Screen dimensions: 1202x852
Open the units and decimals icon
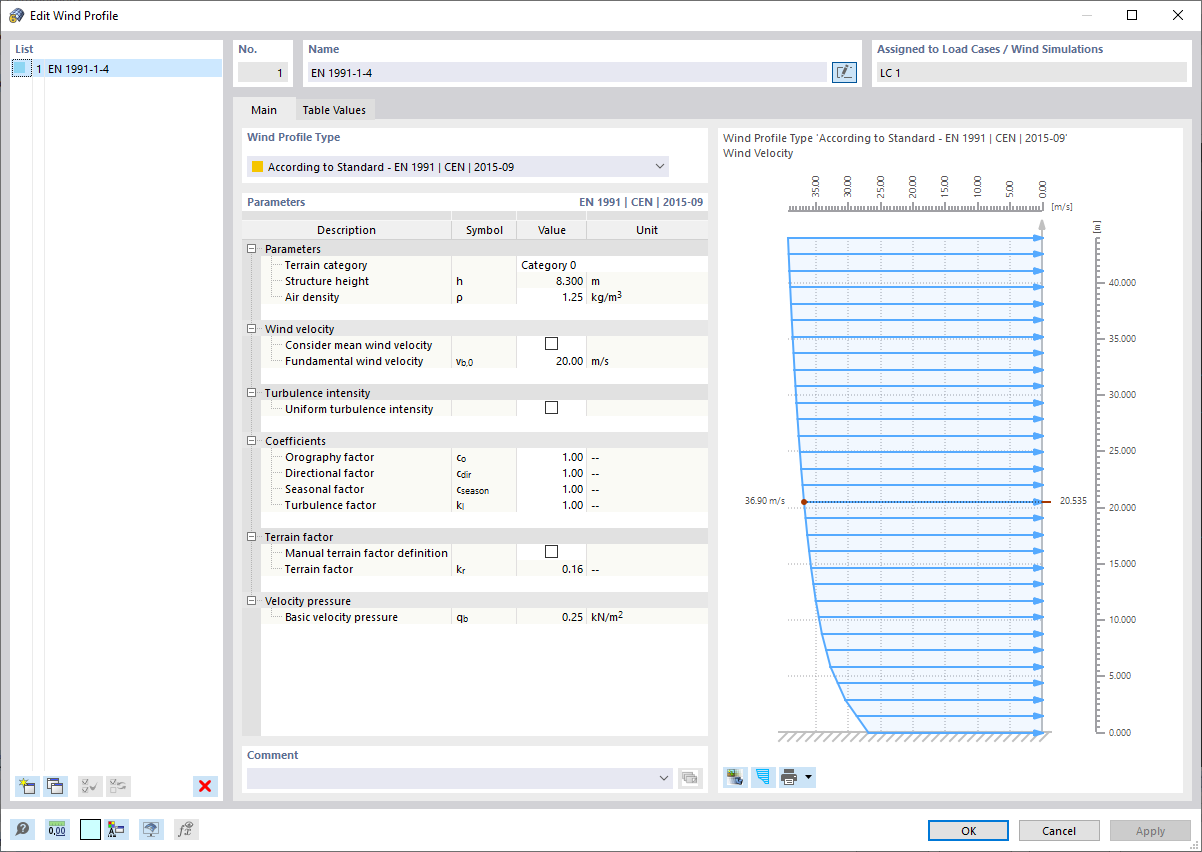[57, 829]
